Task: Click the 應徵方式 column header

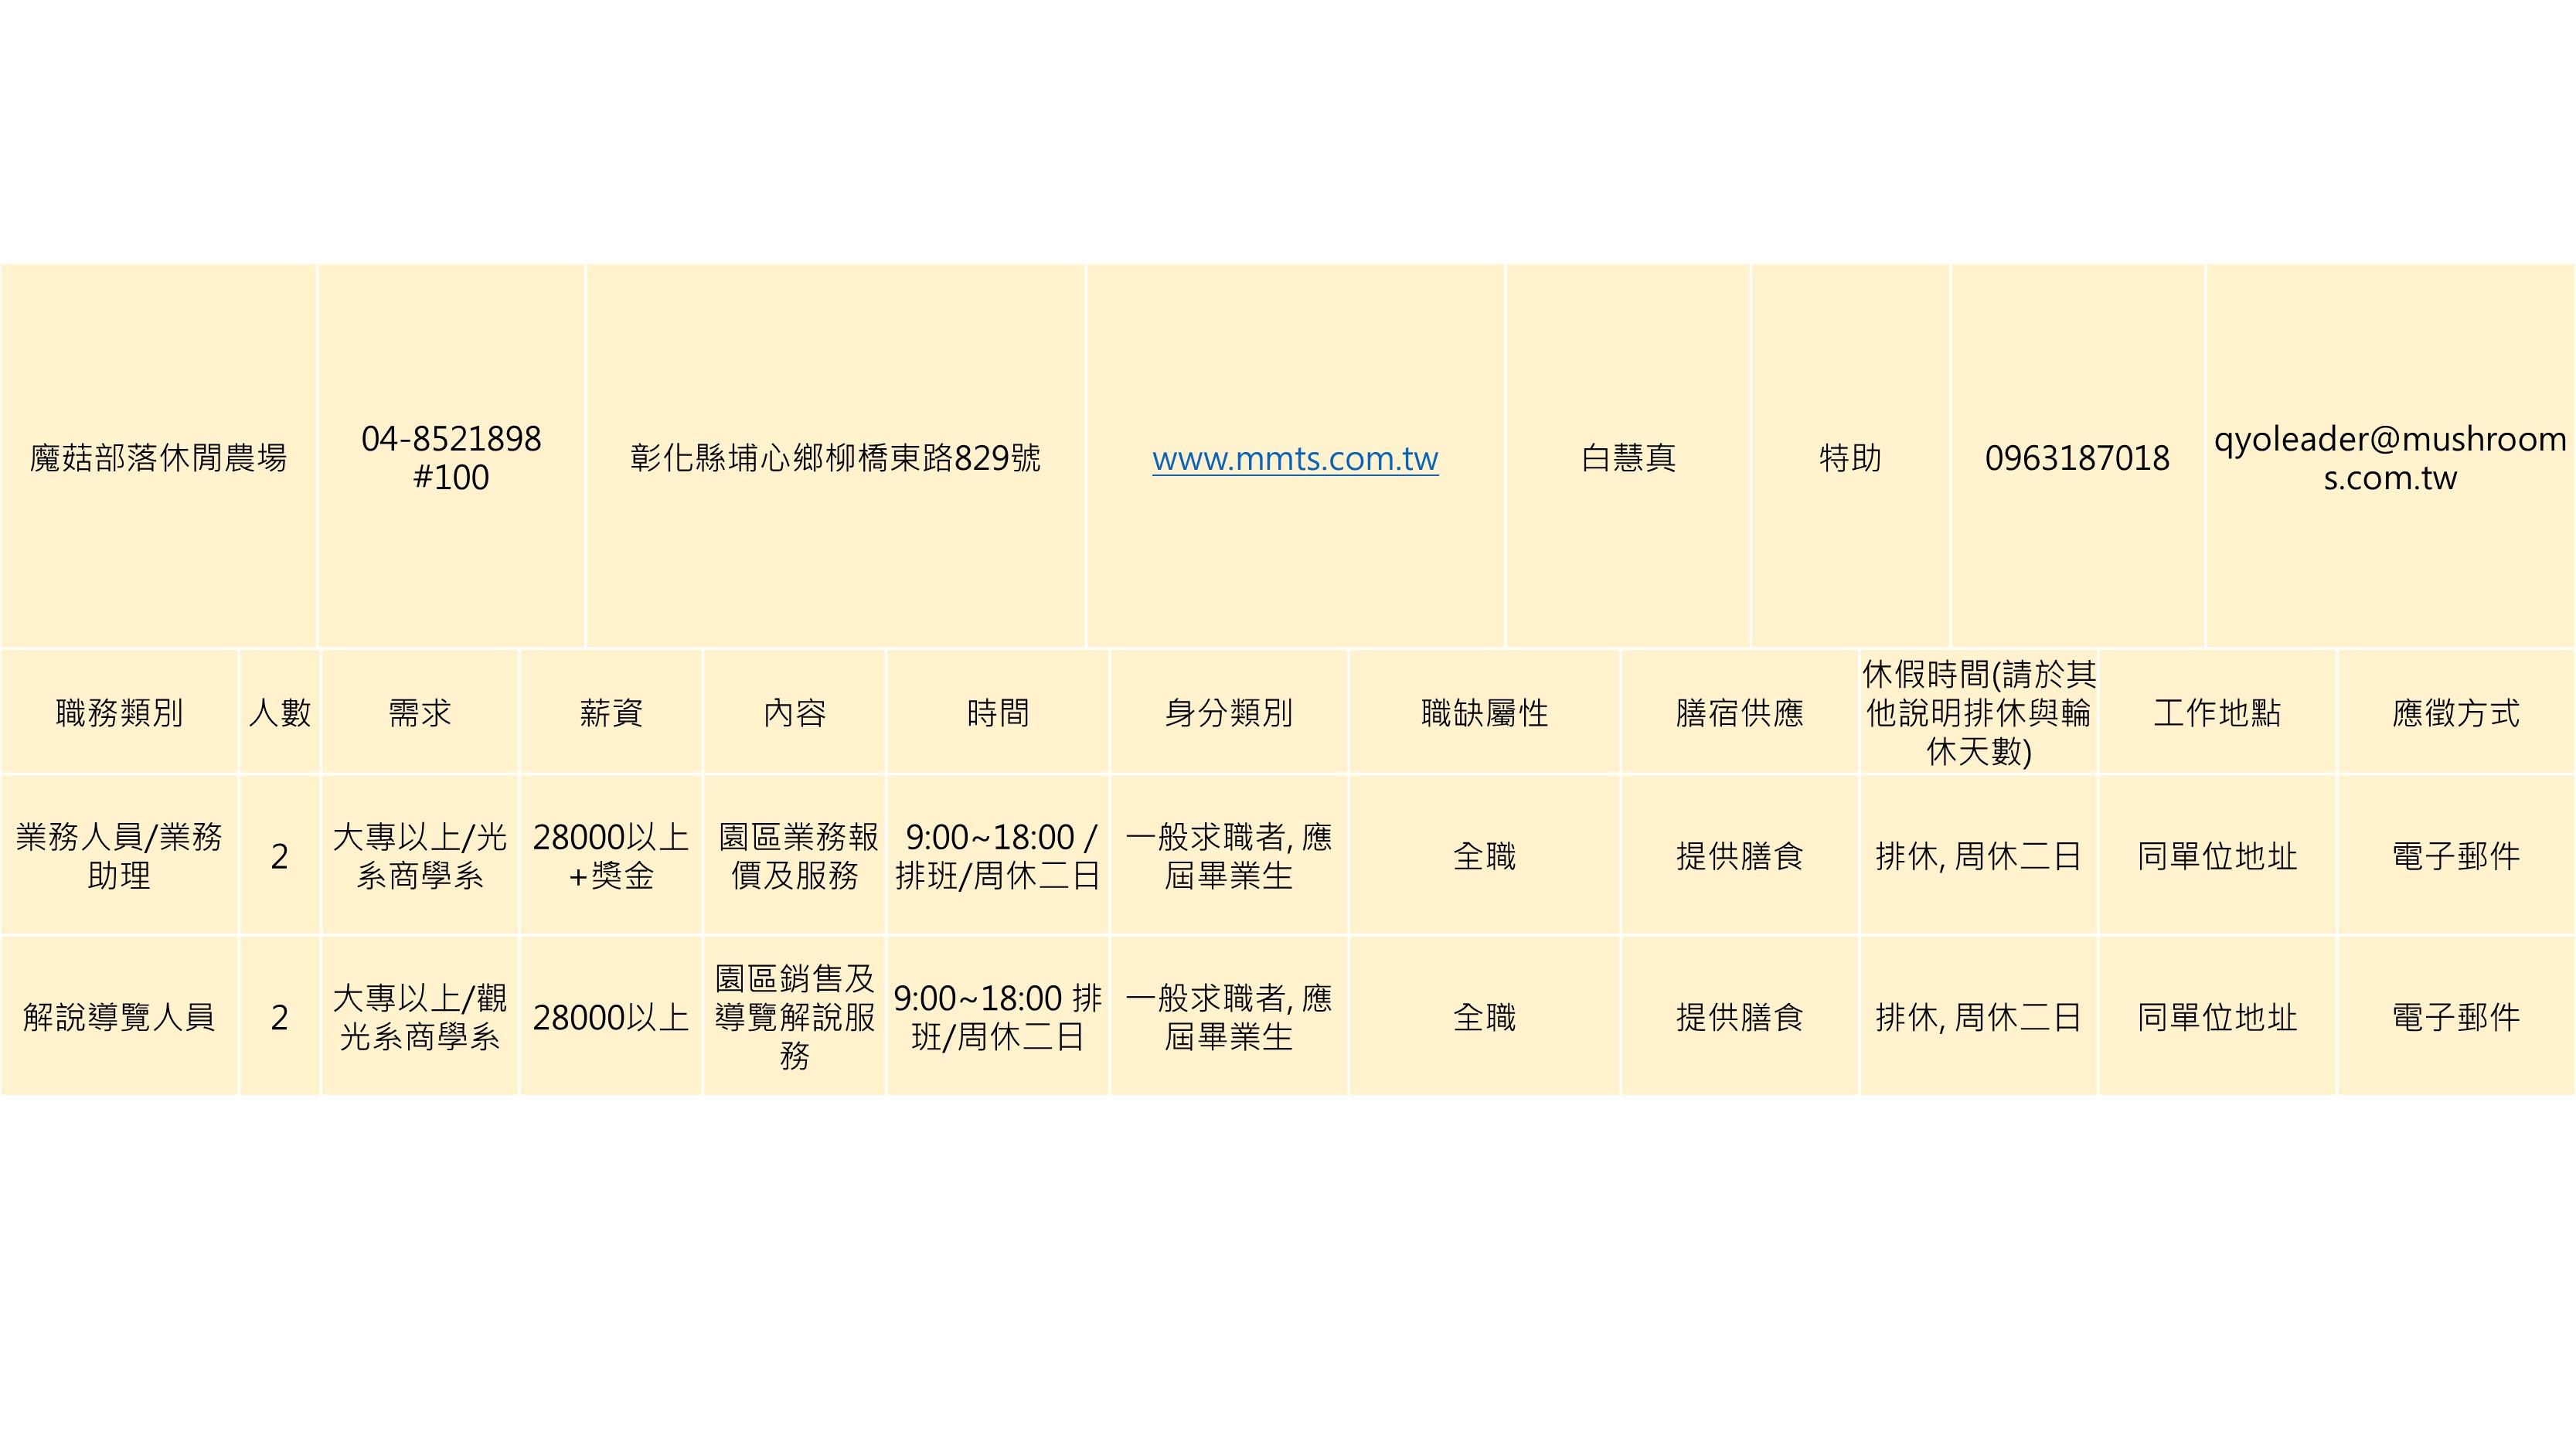Action: tap(2456, 712)
